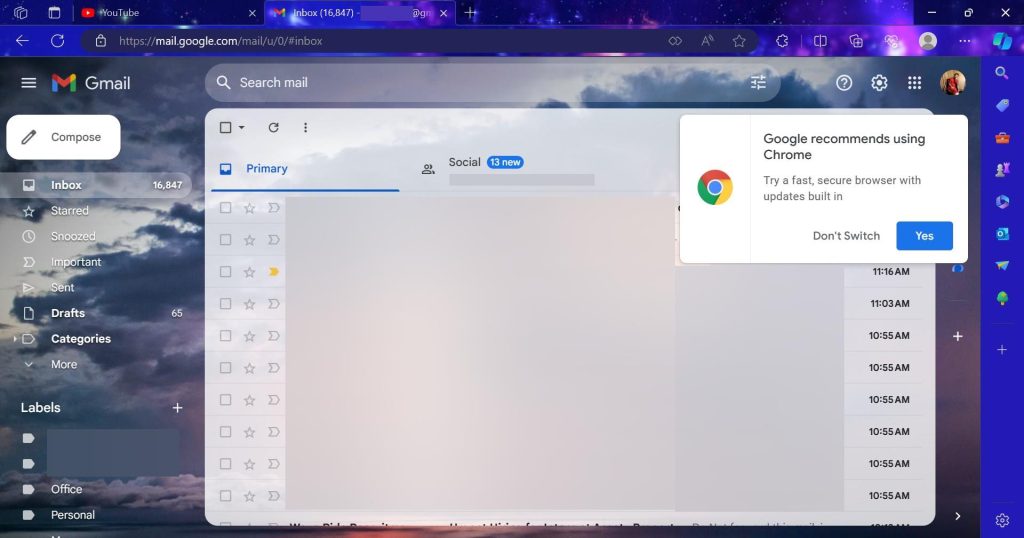Select the last 10:55 AM email checkbox
This screenshot has width=1024, height=538.
click(225, 496)
